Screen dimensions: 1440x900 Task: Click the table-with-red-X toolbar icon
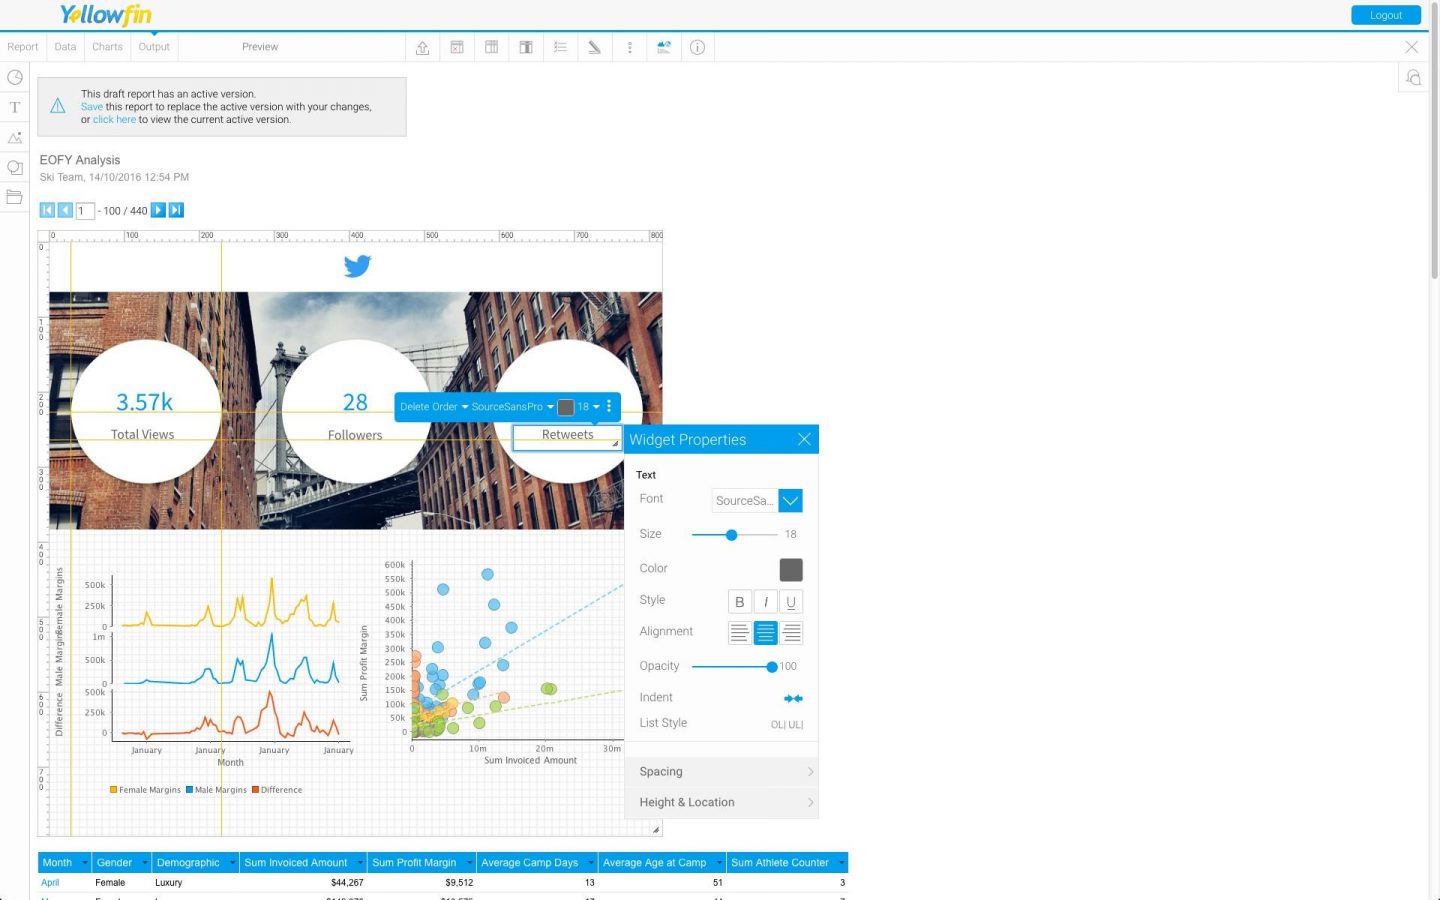pos(457,47)
